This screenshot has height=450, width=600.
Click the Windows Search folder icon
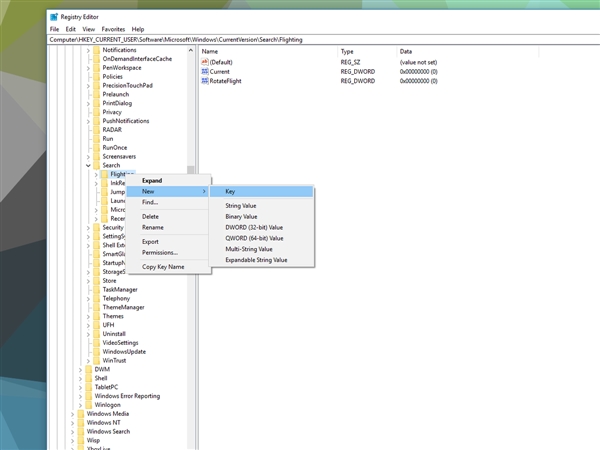coord(81,431)
